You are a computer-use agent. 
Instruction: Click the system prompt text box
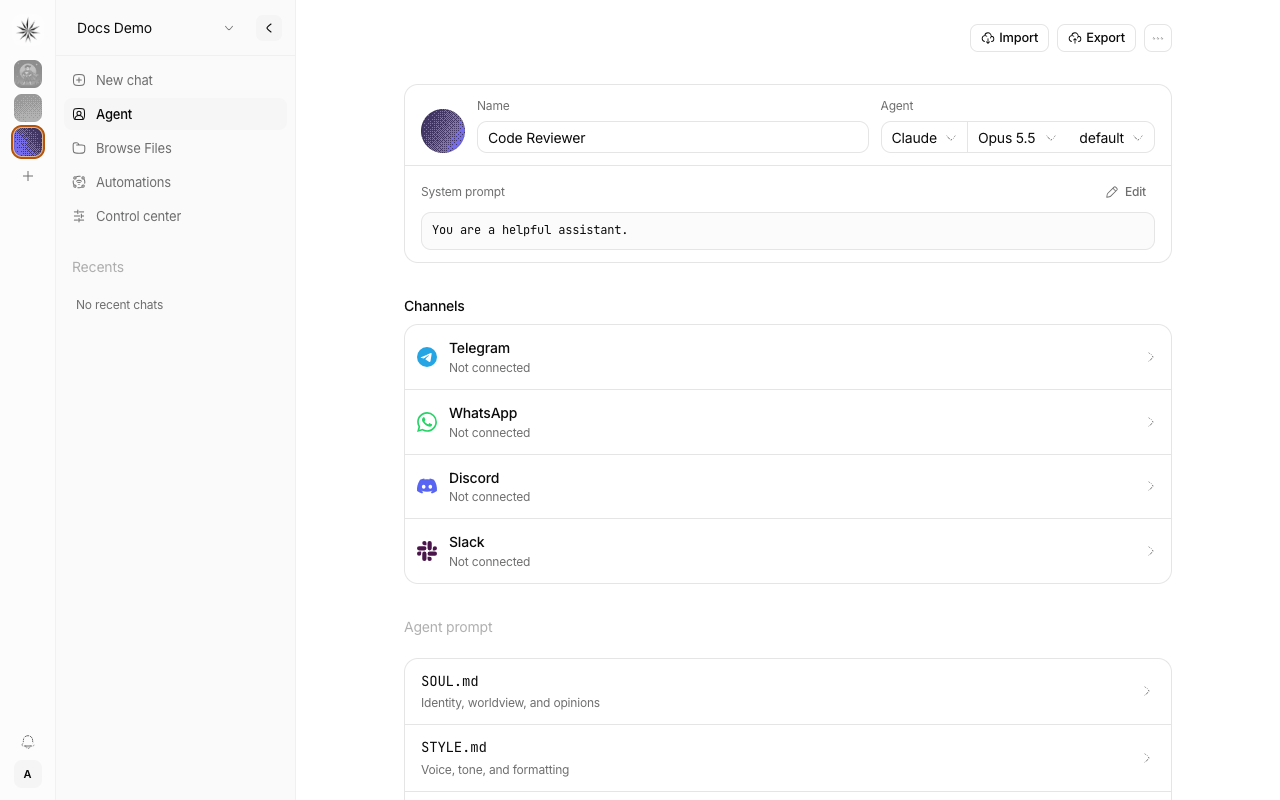(x=788, y=231)
